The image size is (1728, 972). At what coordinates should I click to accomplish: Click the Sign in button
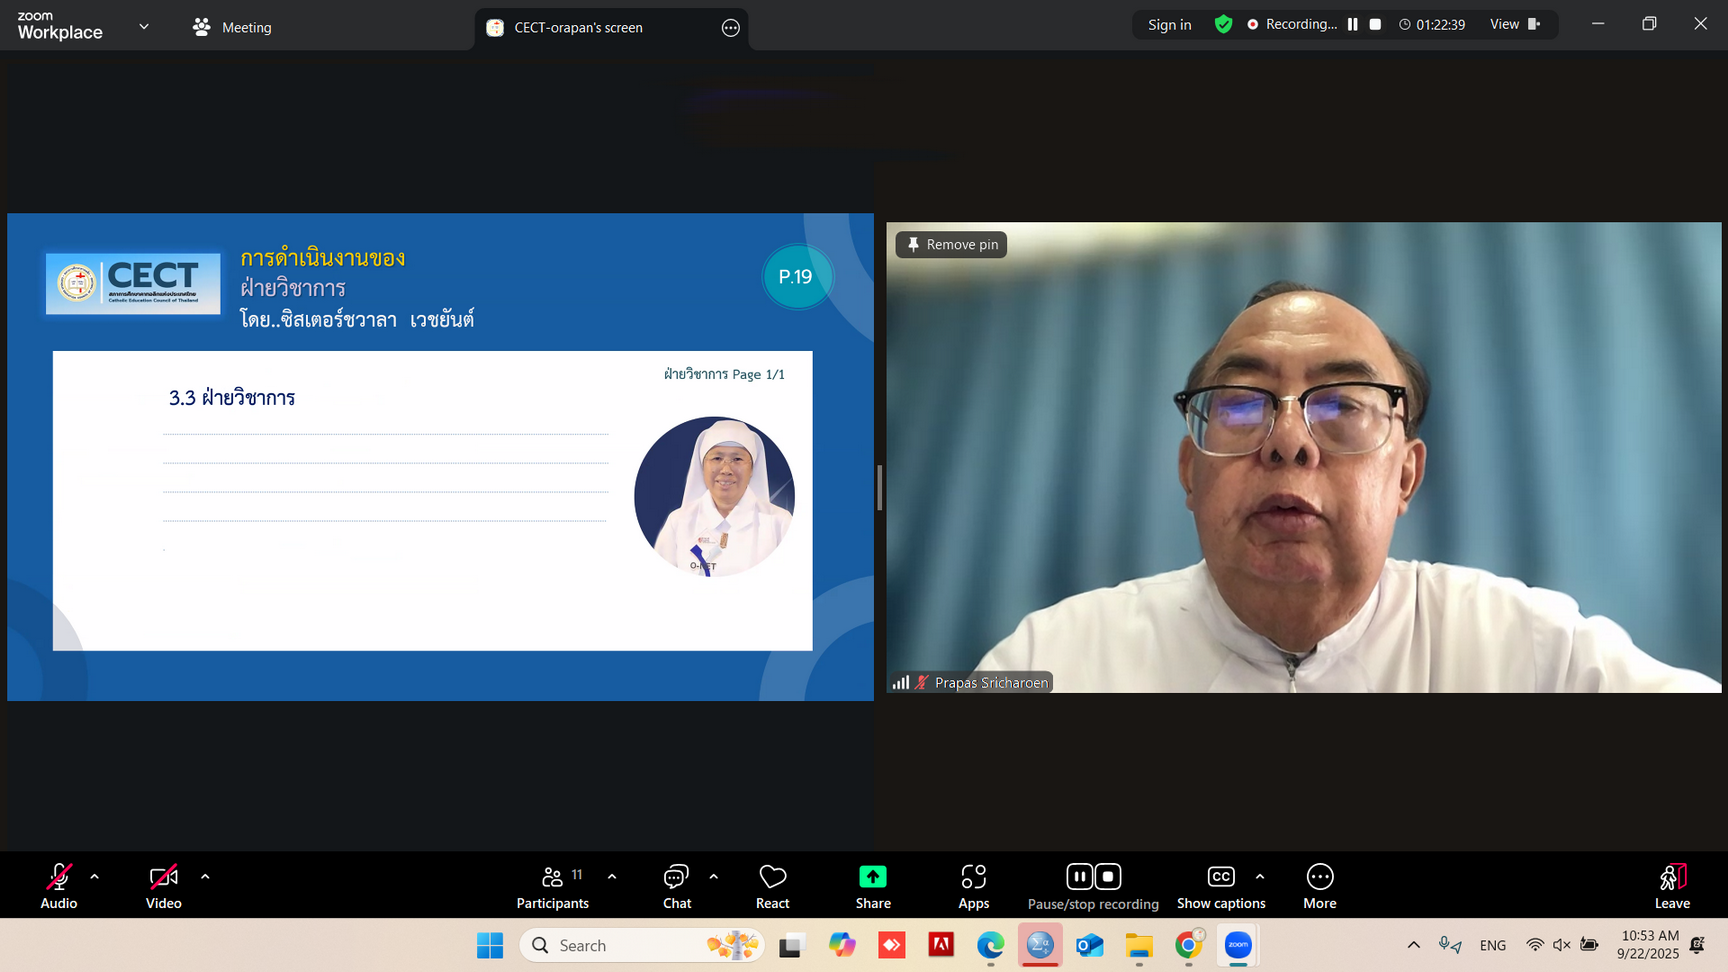pyautogui.click(x=1169, y=24)
